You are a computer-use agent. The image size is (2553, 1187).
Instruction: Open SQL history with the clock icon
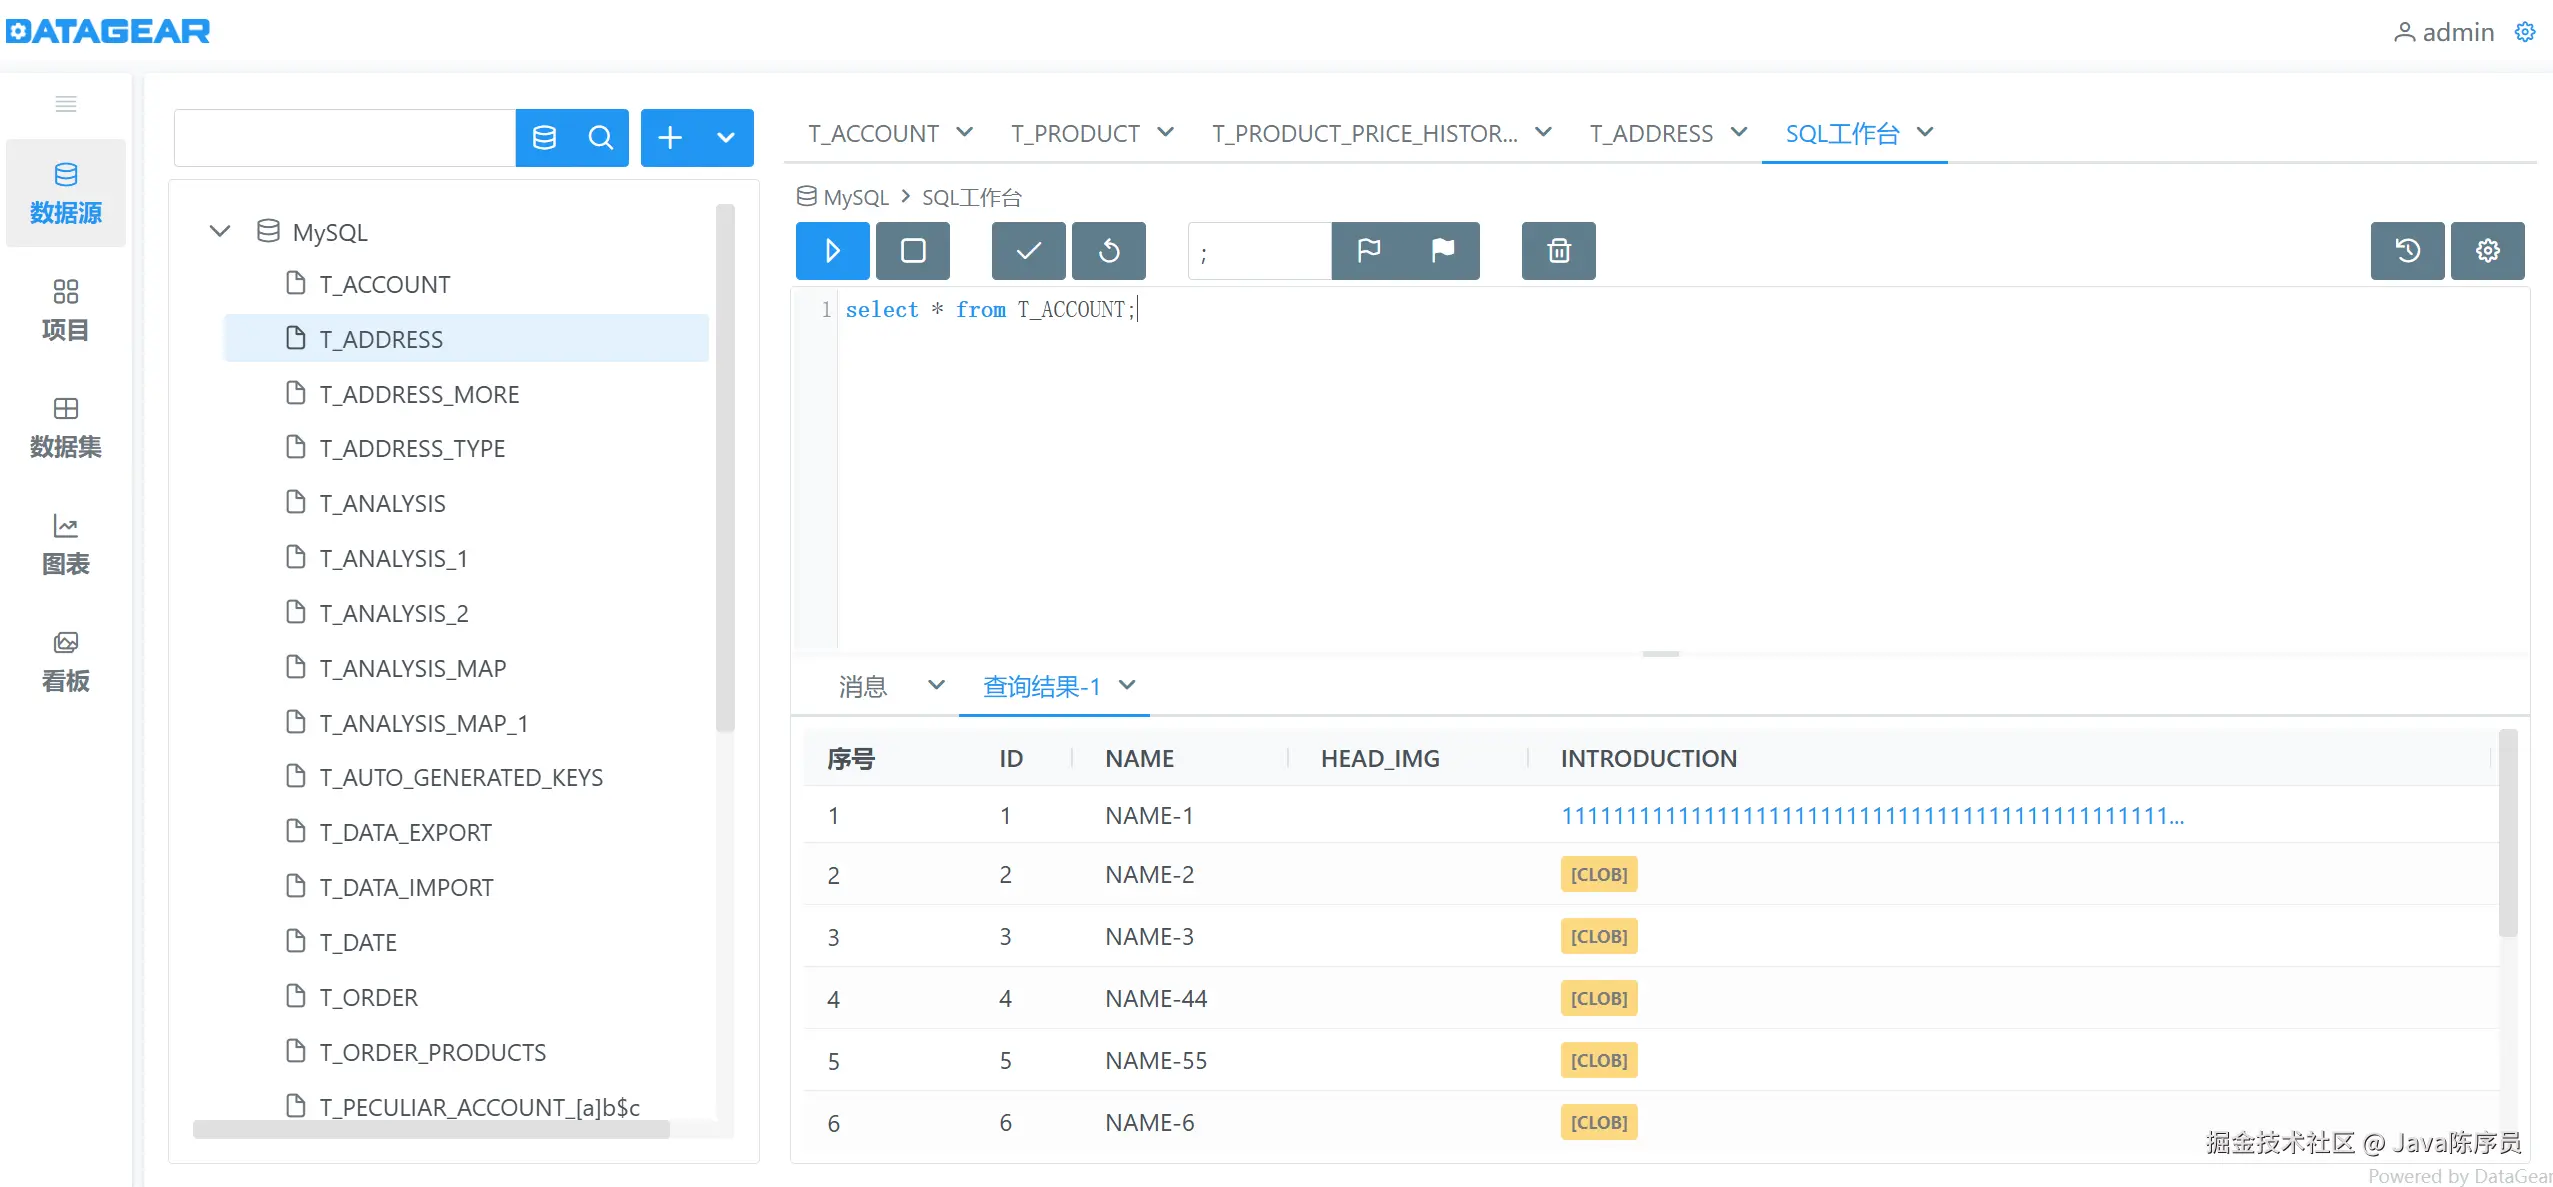click(x=2408, y=250)
